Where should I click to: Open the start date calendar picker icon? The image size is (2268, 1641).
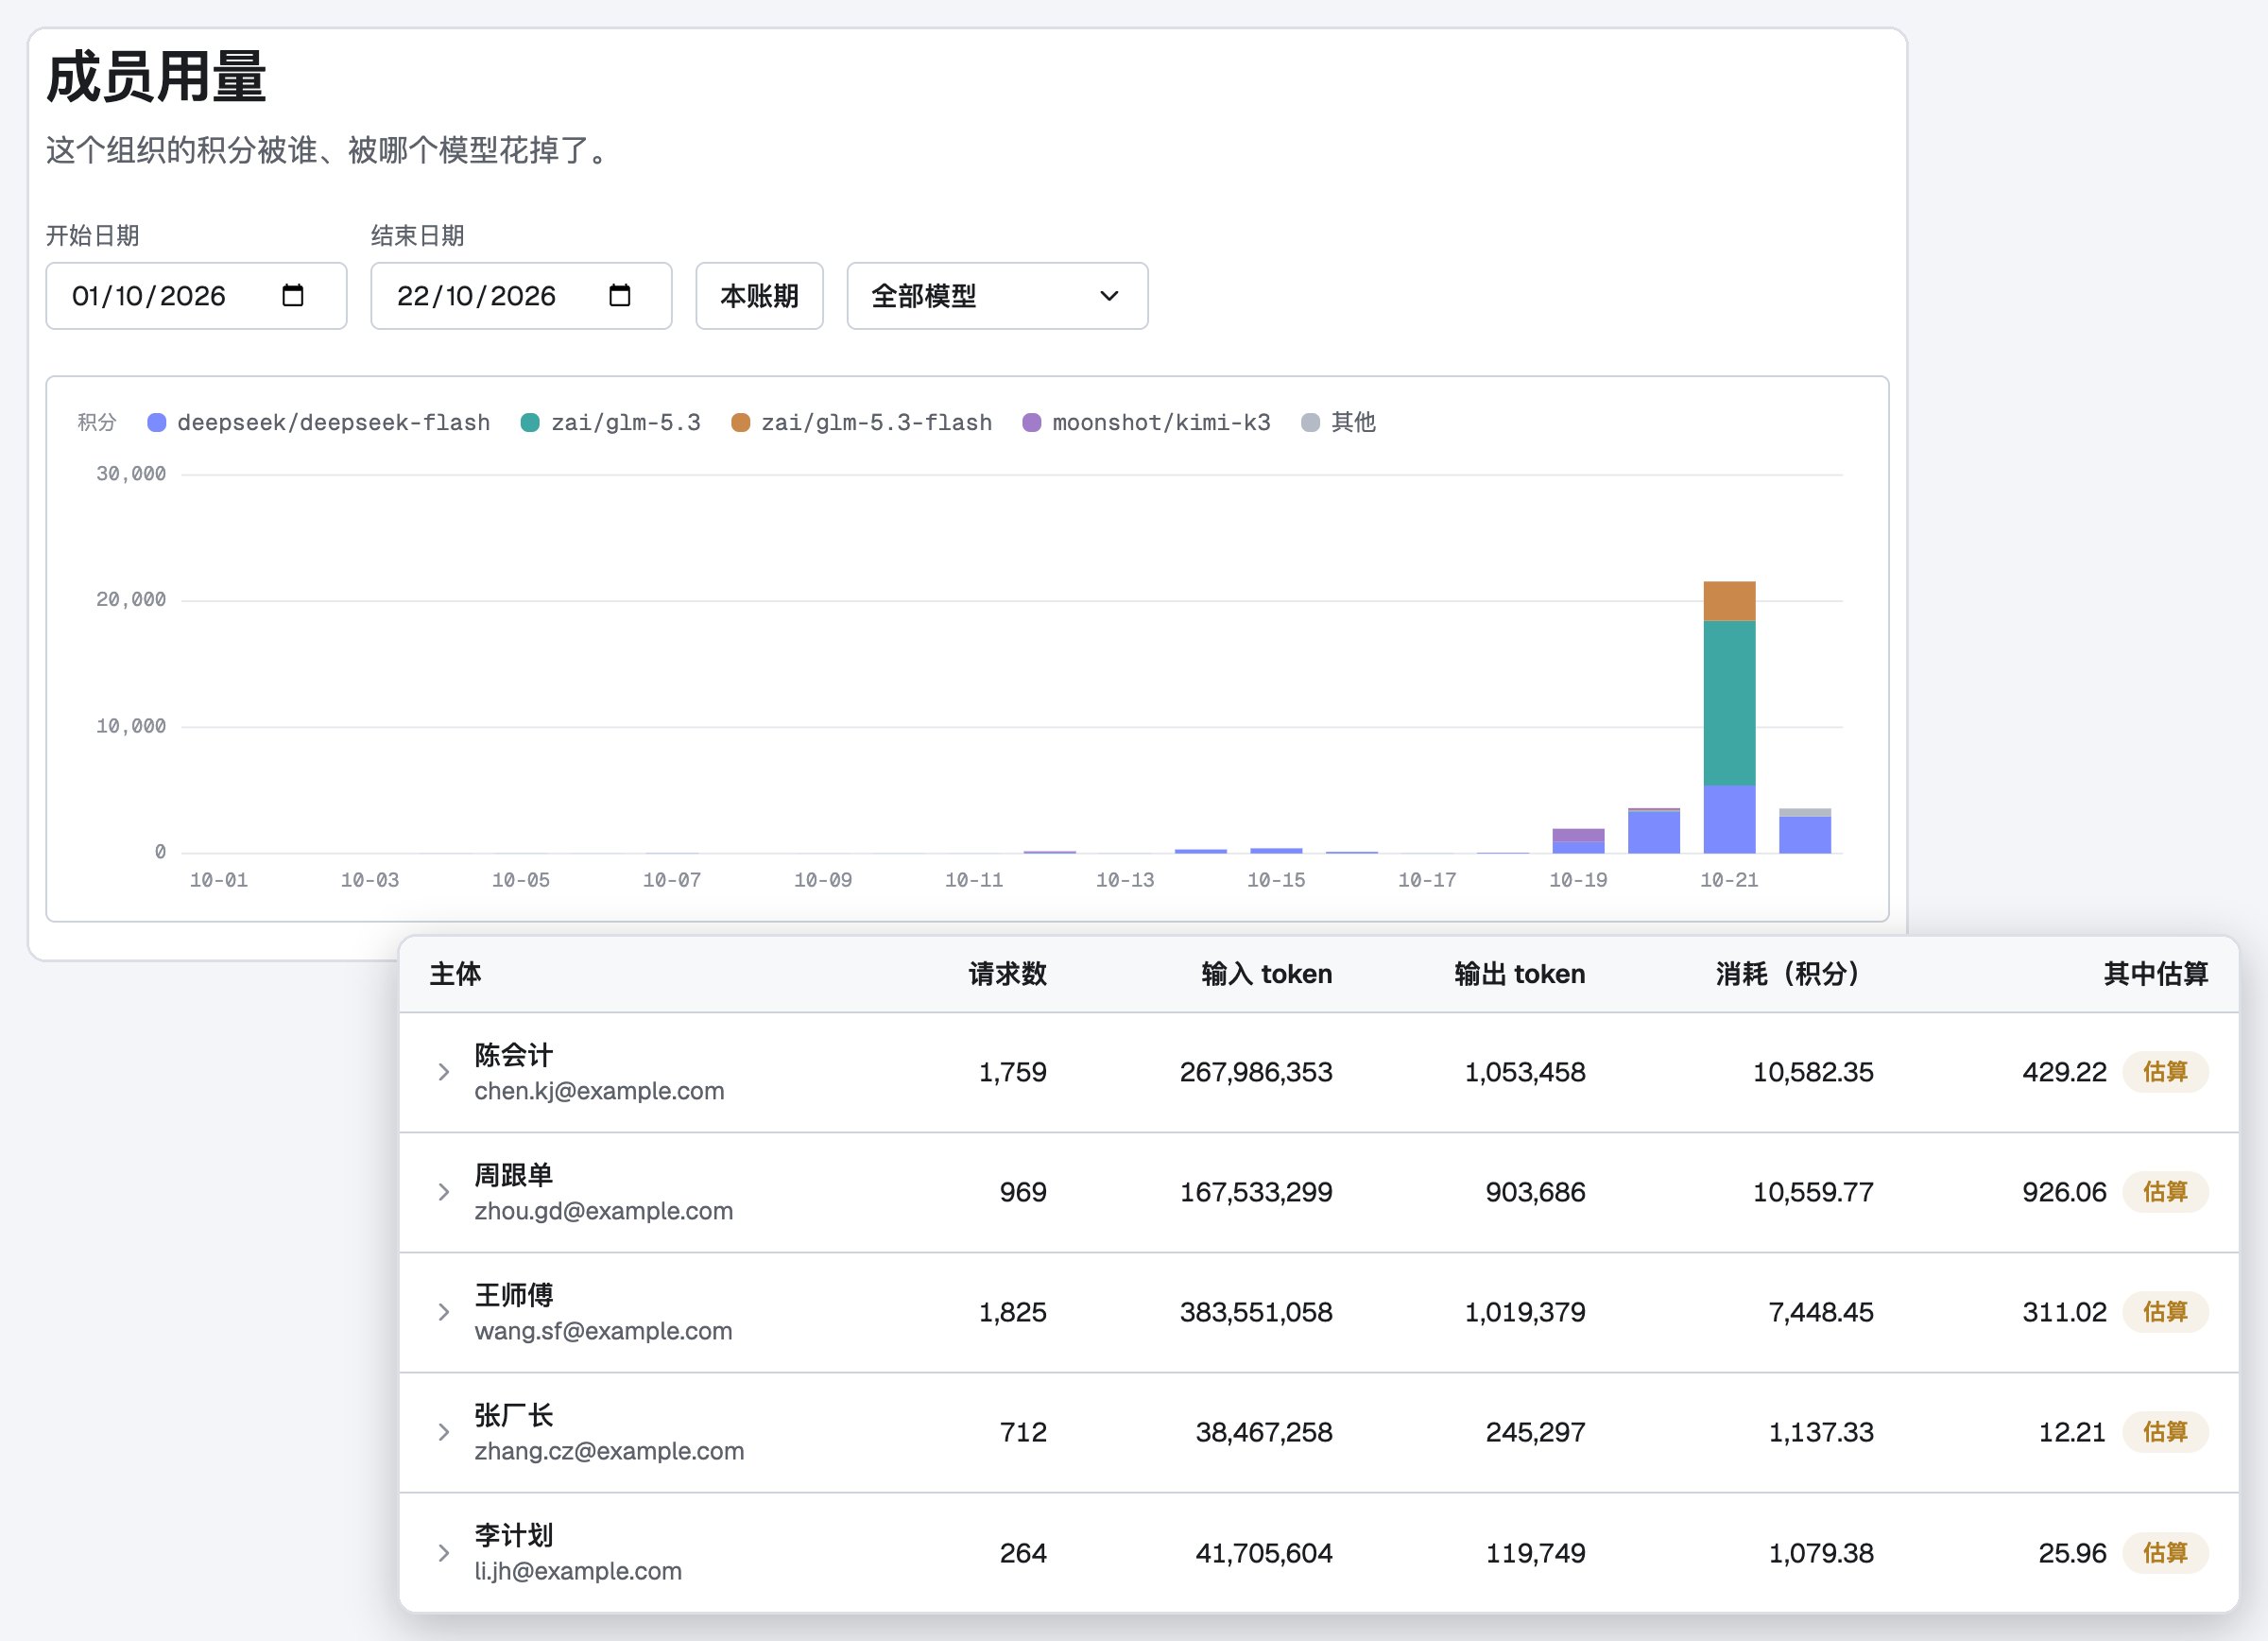point(292,295)
